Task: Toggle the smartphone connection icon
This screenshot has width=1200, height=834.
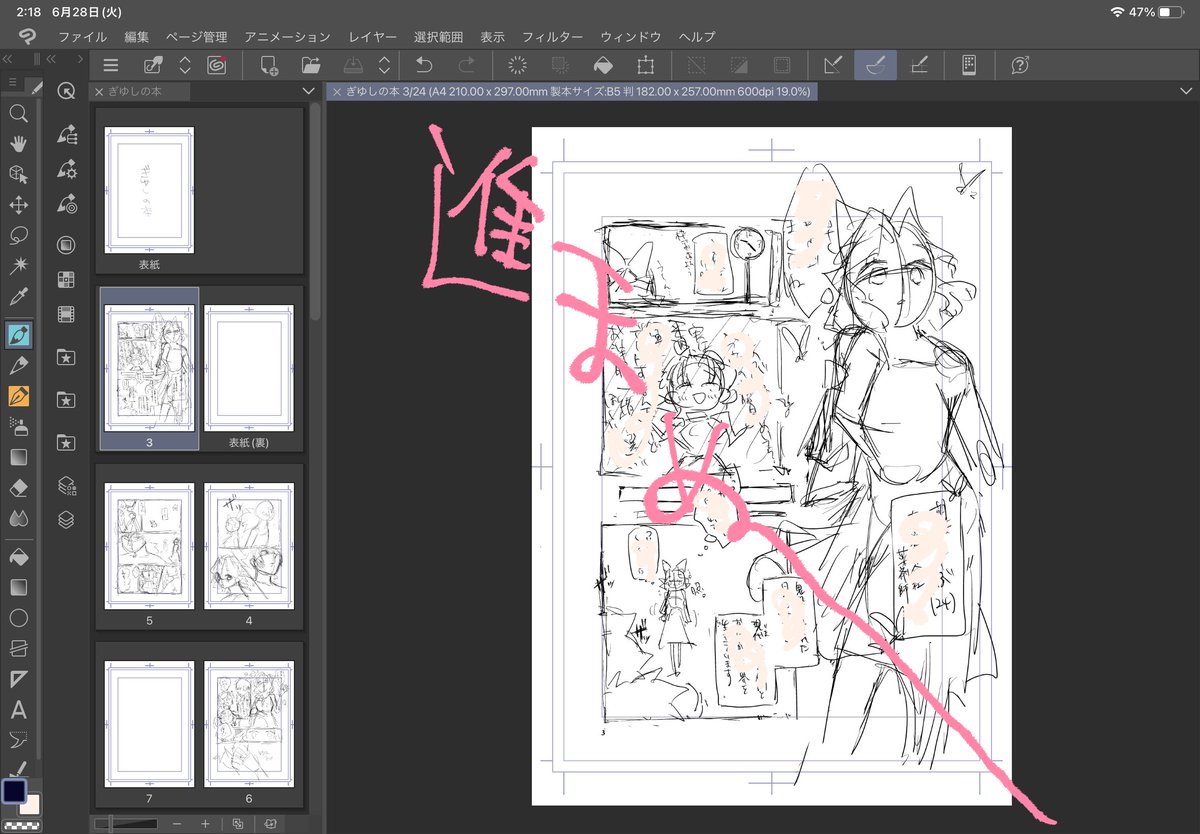Action: click(968, 66)
